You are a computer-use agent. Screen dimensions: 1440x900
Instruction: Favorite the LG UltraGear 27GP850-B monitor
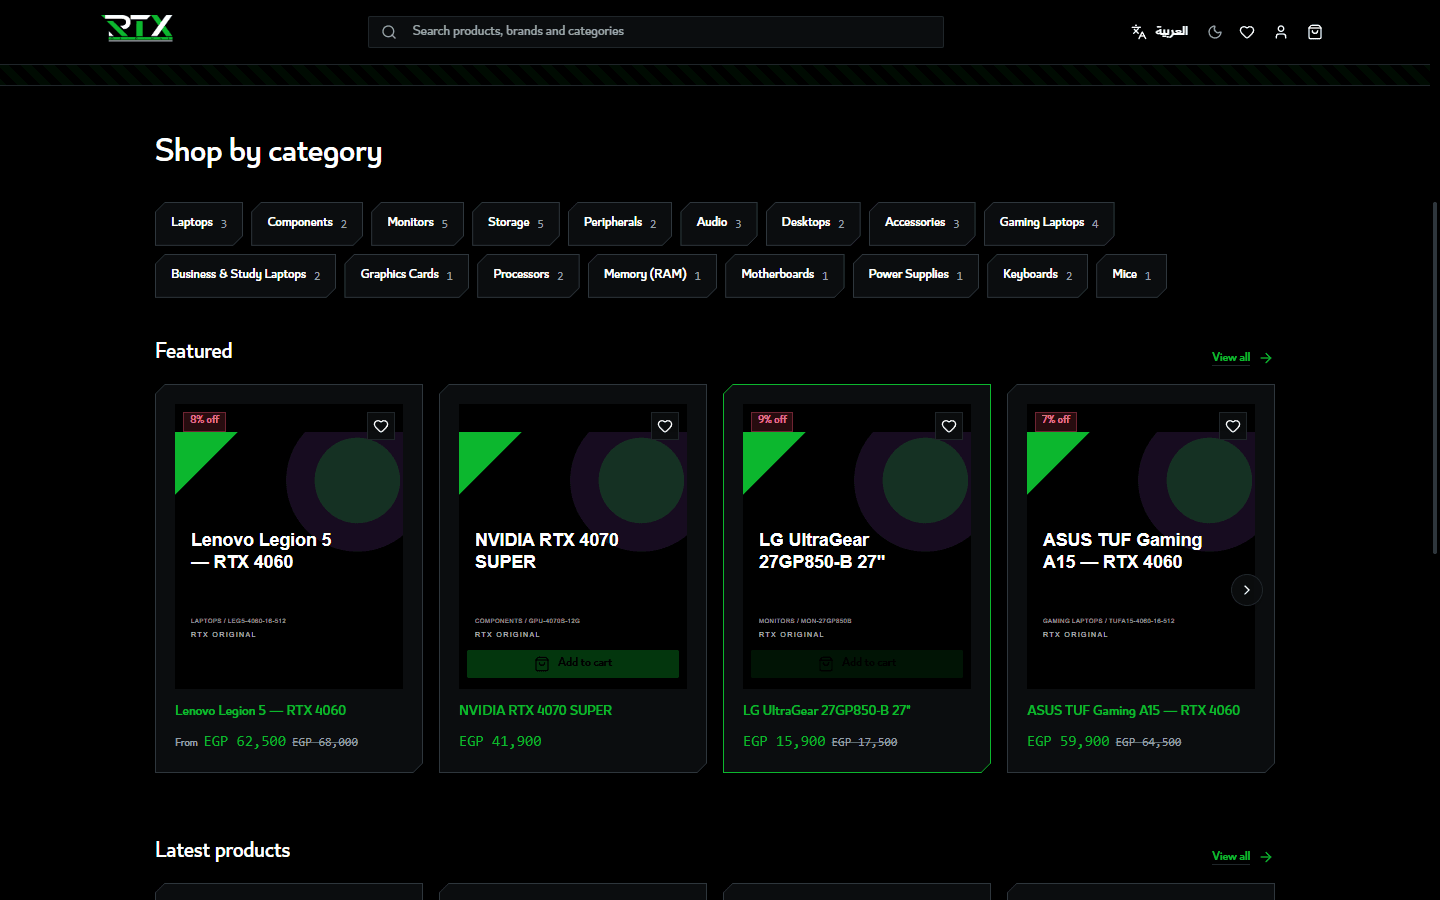949,426
